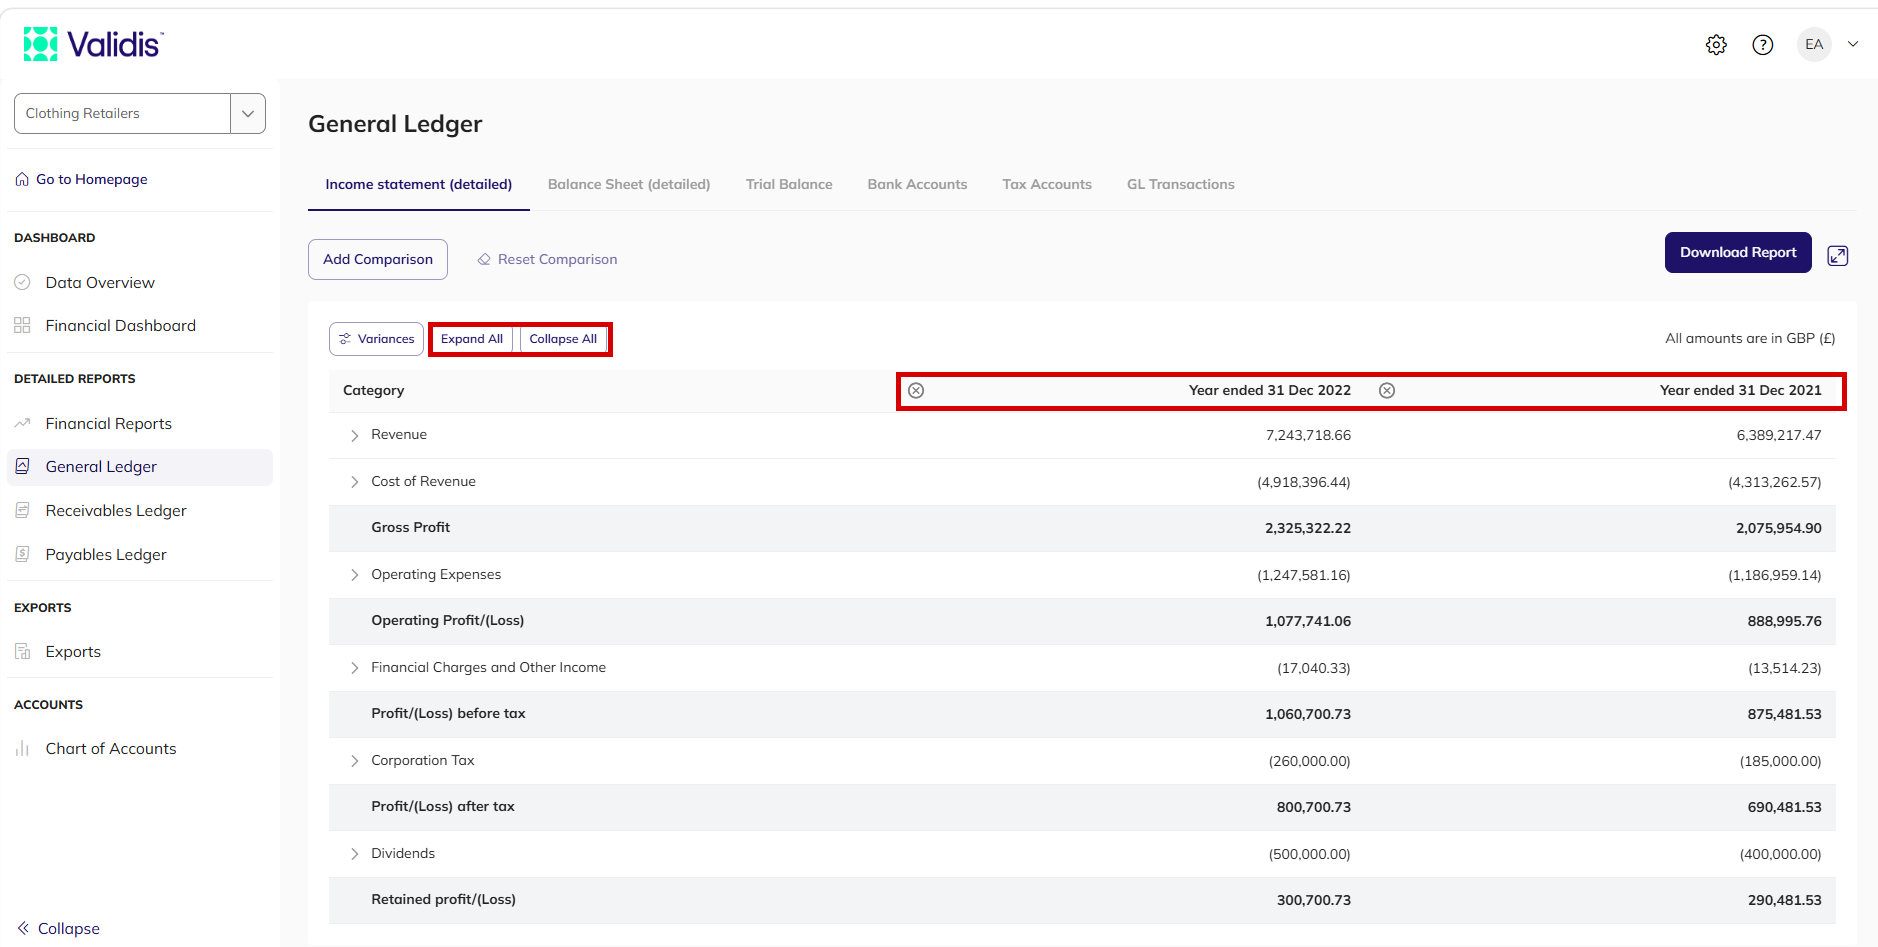Image resolution: width=1878 pixels, height=947 pixels.
Task: Open the help question mark icon
Action: (1763, 45)
